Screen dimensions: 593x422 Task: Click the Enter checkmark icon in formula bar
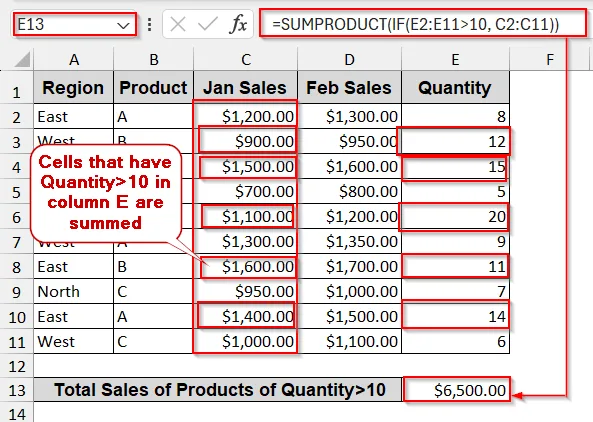tap(208, 25)
